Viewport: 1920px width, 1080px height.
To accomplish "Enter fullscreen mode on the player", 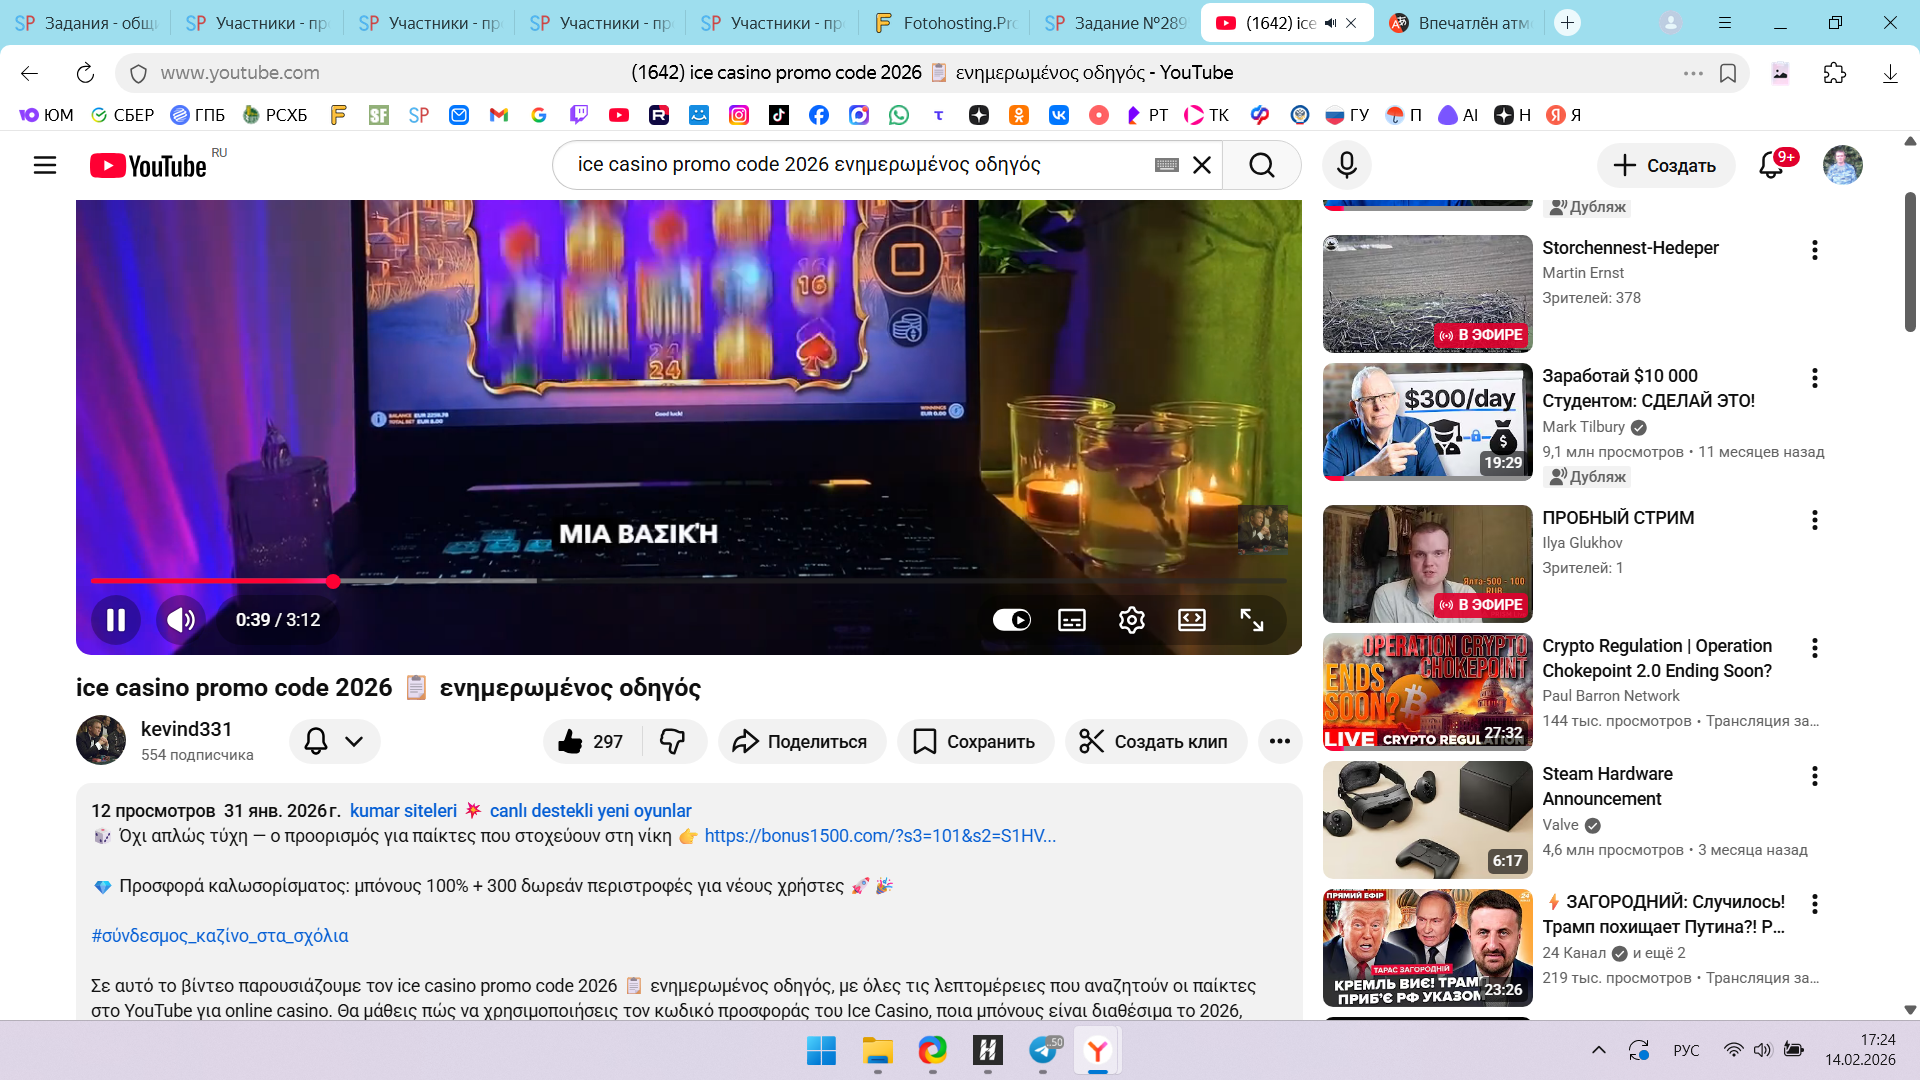I will tap(1251, 620).
